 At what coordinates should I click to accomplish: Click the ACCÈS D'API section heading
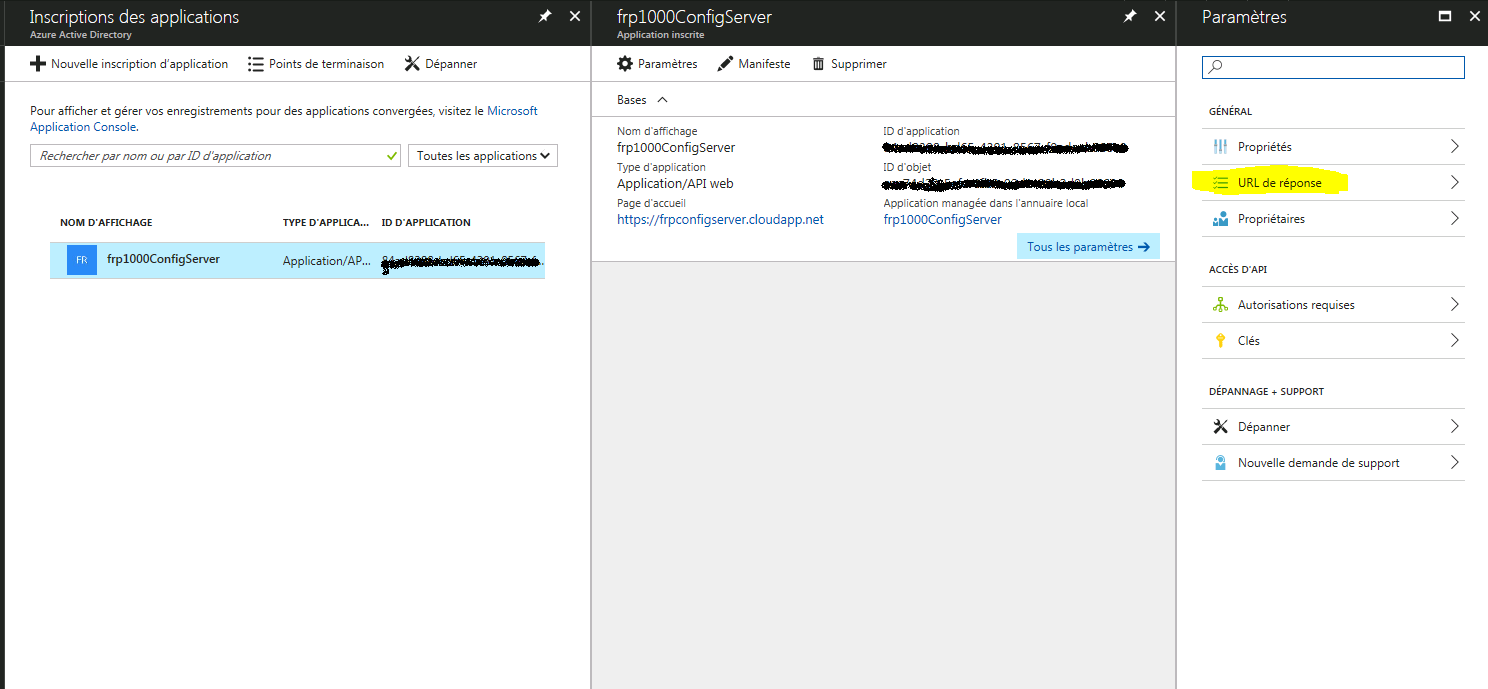tap(1238, 270)
